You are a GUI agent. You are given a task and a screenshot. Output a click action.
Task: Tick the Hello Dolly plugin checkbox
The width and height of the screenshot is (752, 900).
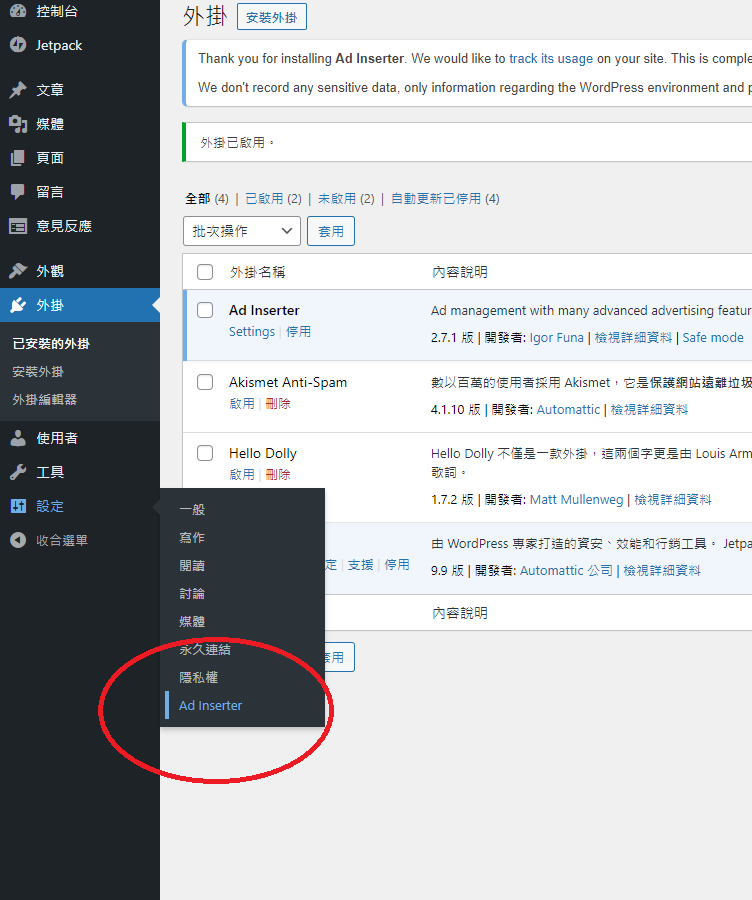(205, 453)
